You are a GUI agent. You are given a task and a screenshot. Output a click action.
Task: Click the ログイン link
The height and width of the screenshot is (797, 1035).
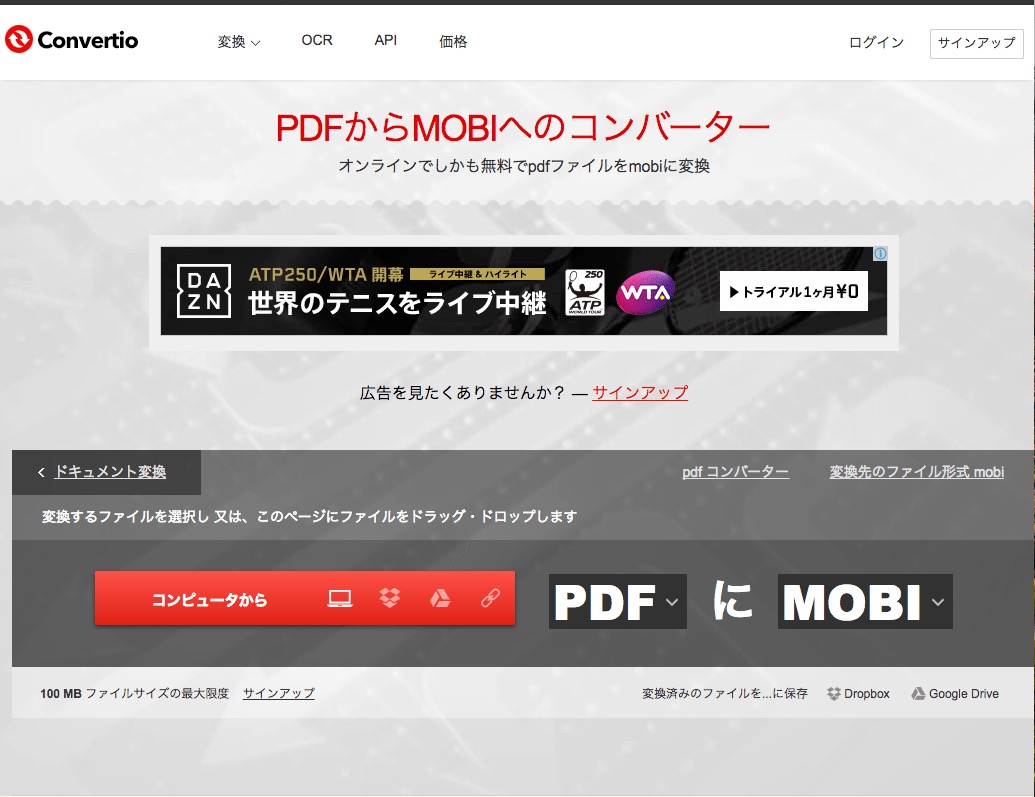point(876,43)
